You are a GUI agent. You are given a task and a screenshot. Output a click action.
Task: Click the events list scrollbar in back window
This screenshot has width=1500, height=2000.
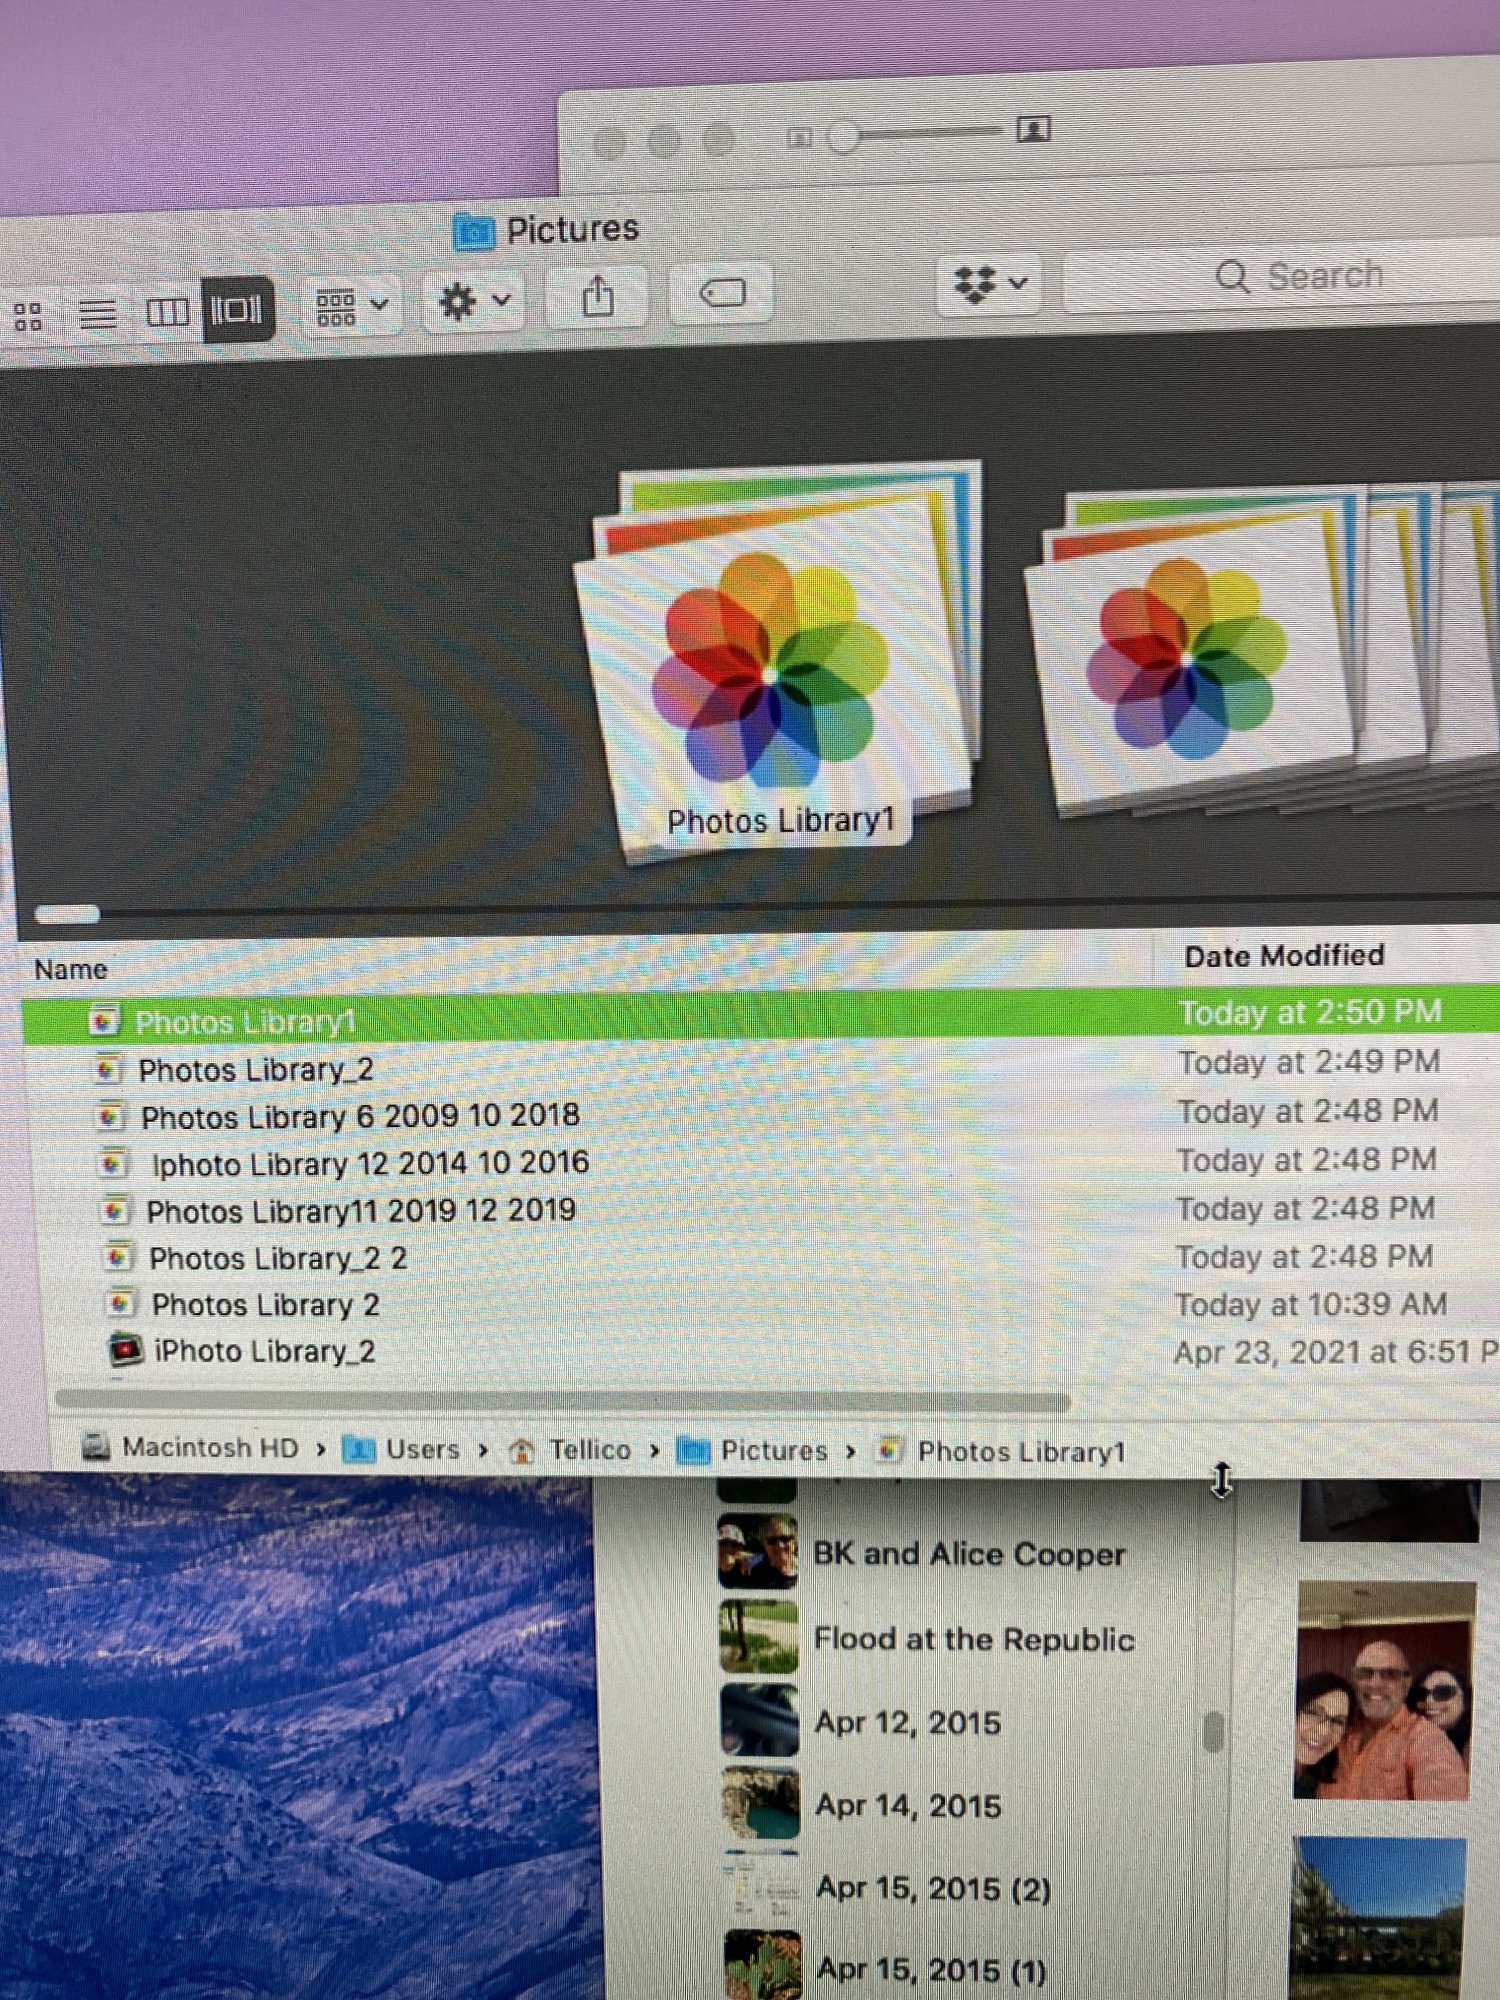tap(1213, 1731)
